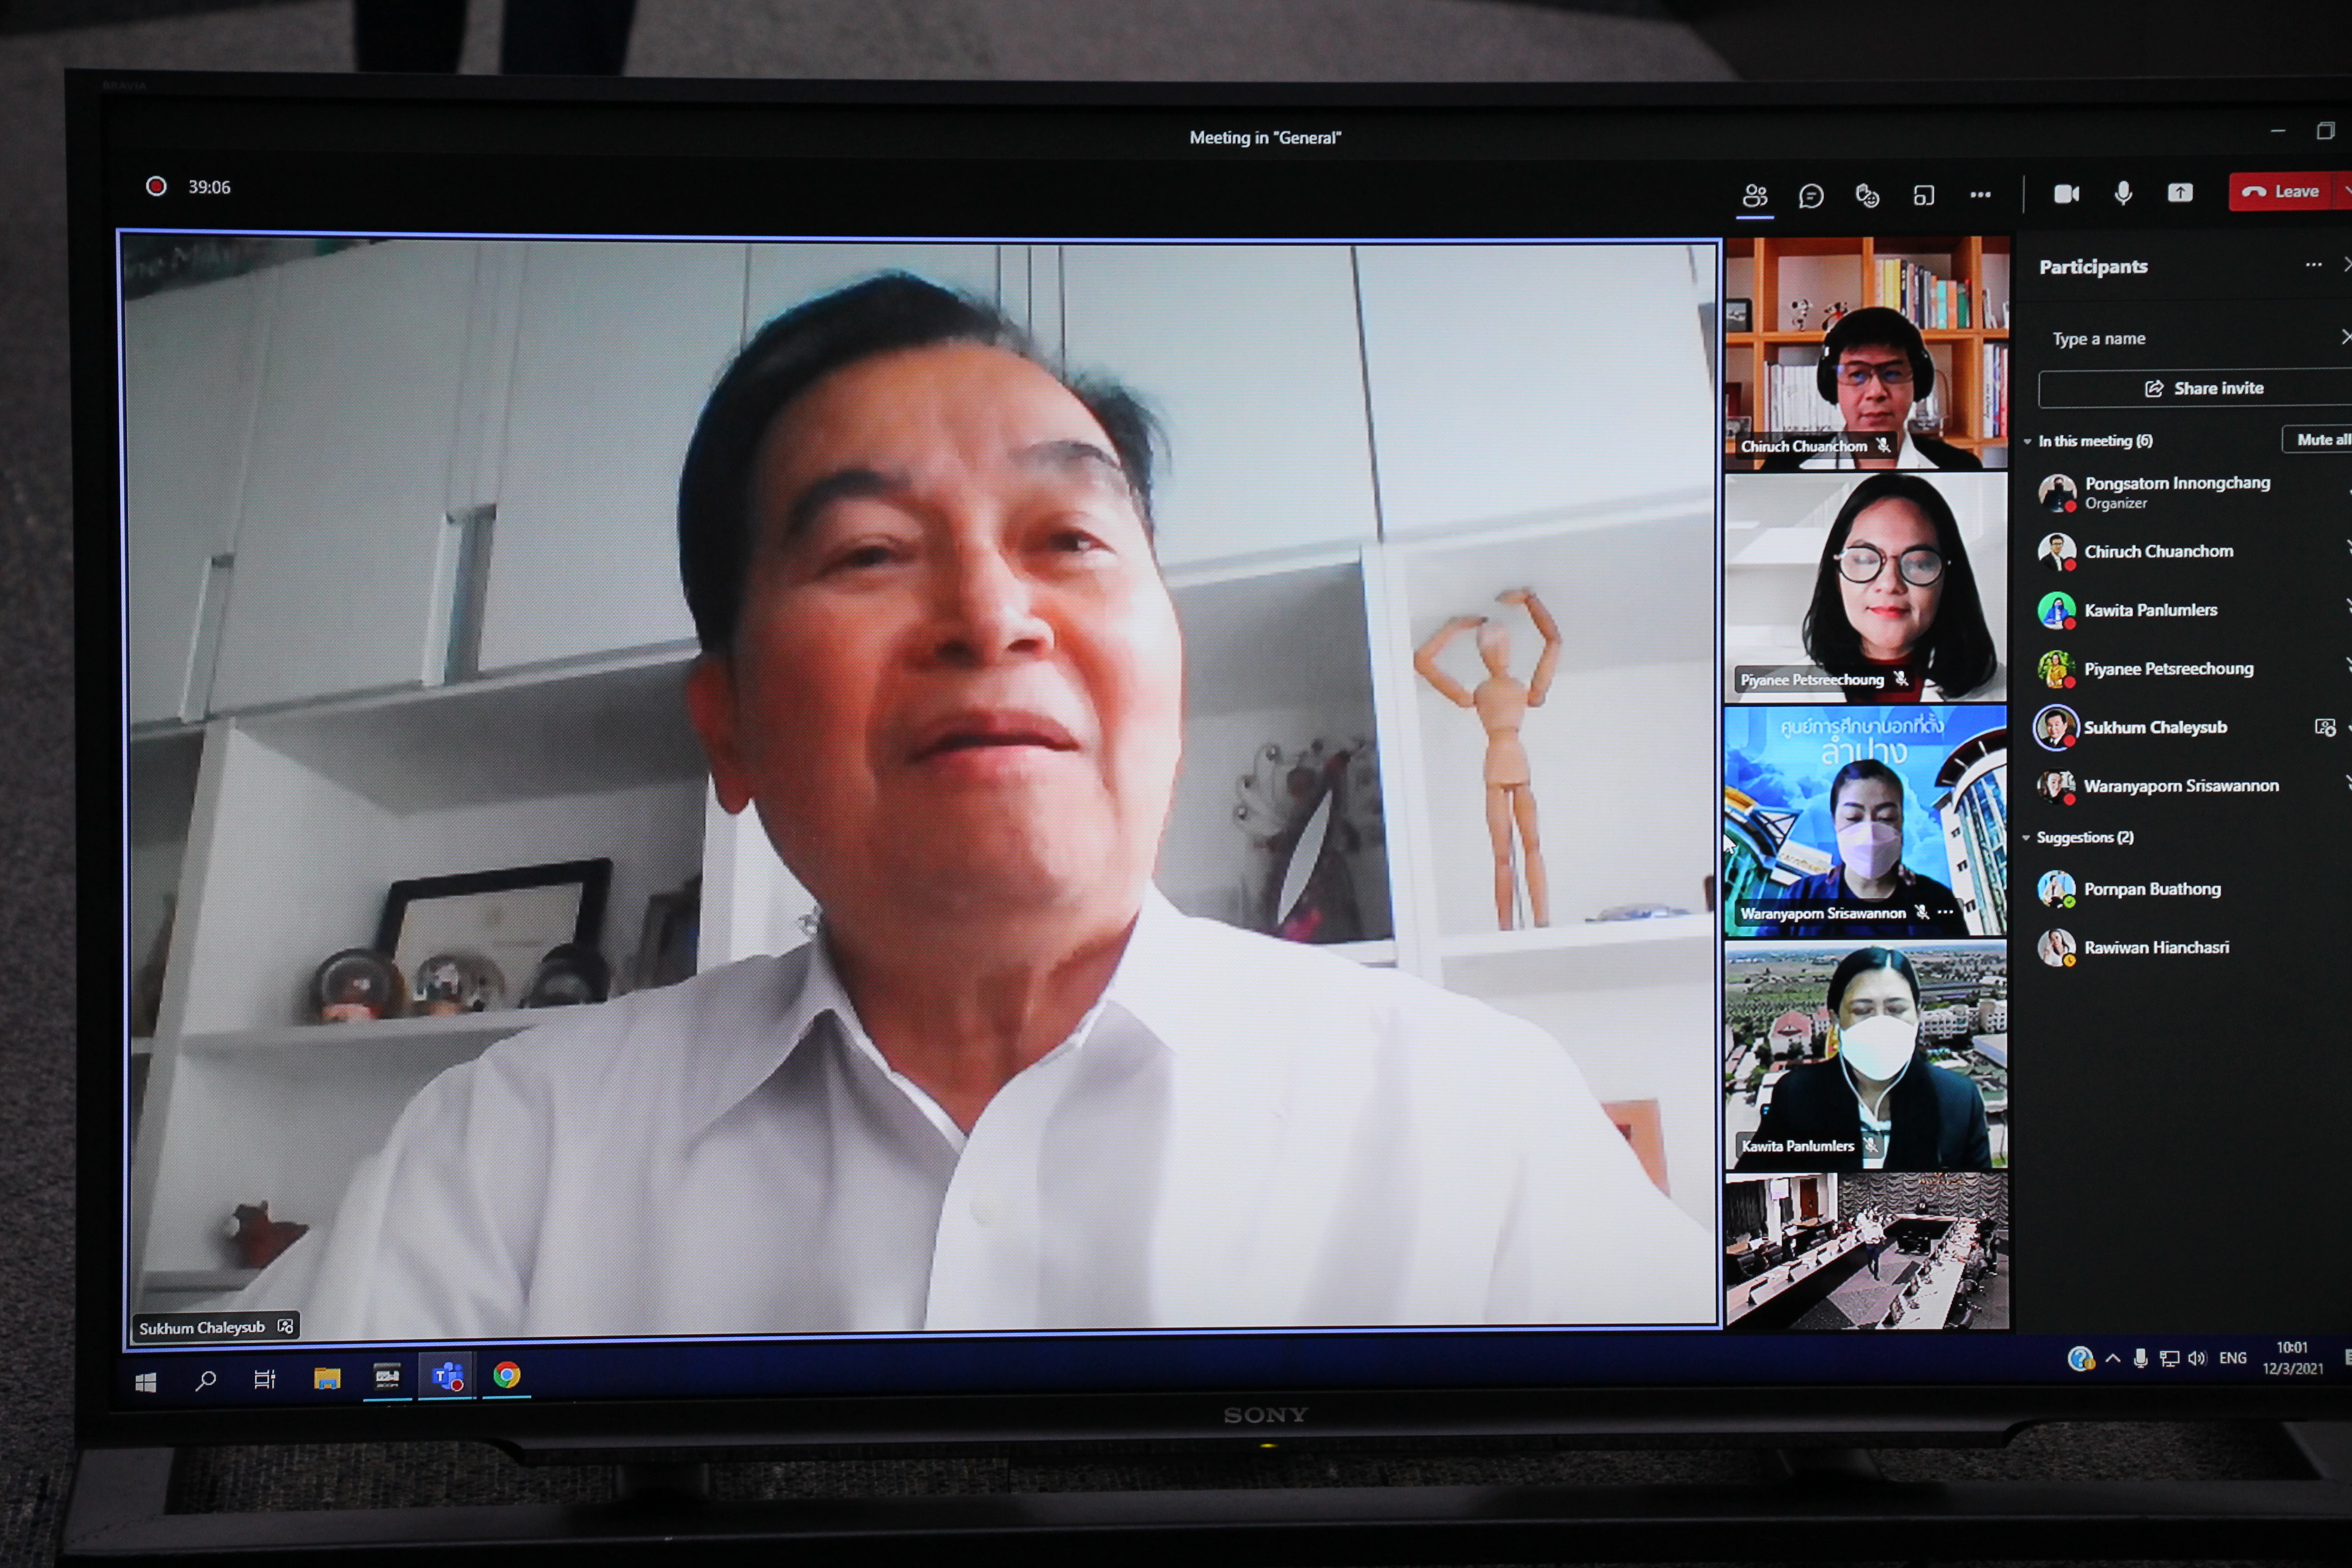Open more options in Participants panel header
Viewport: 2352px width, 1568px height.
[x=2313, y=265]
